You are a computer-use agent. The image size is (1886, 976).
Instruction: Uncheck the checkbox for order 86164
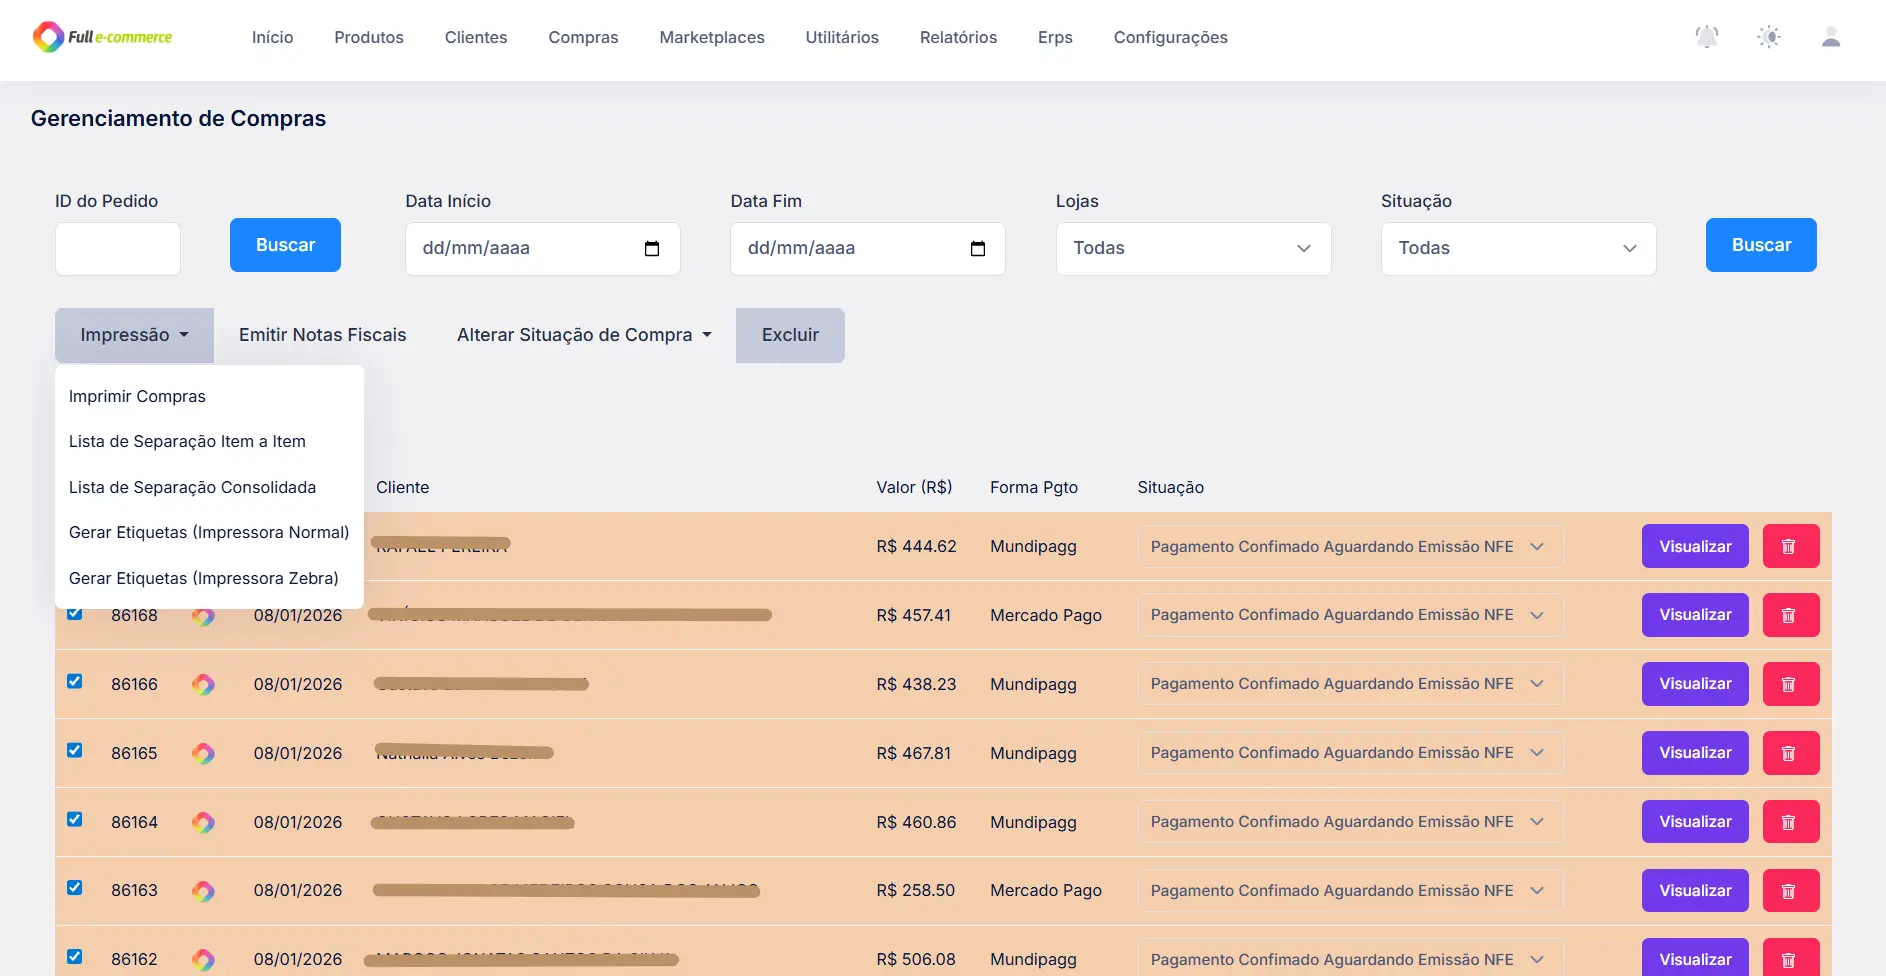coord(75,819)
